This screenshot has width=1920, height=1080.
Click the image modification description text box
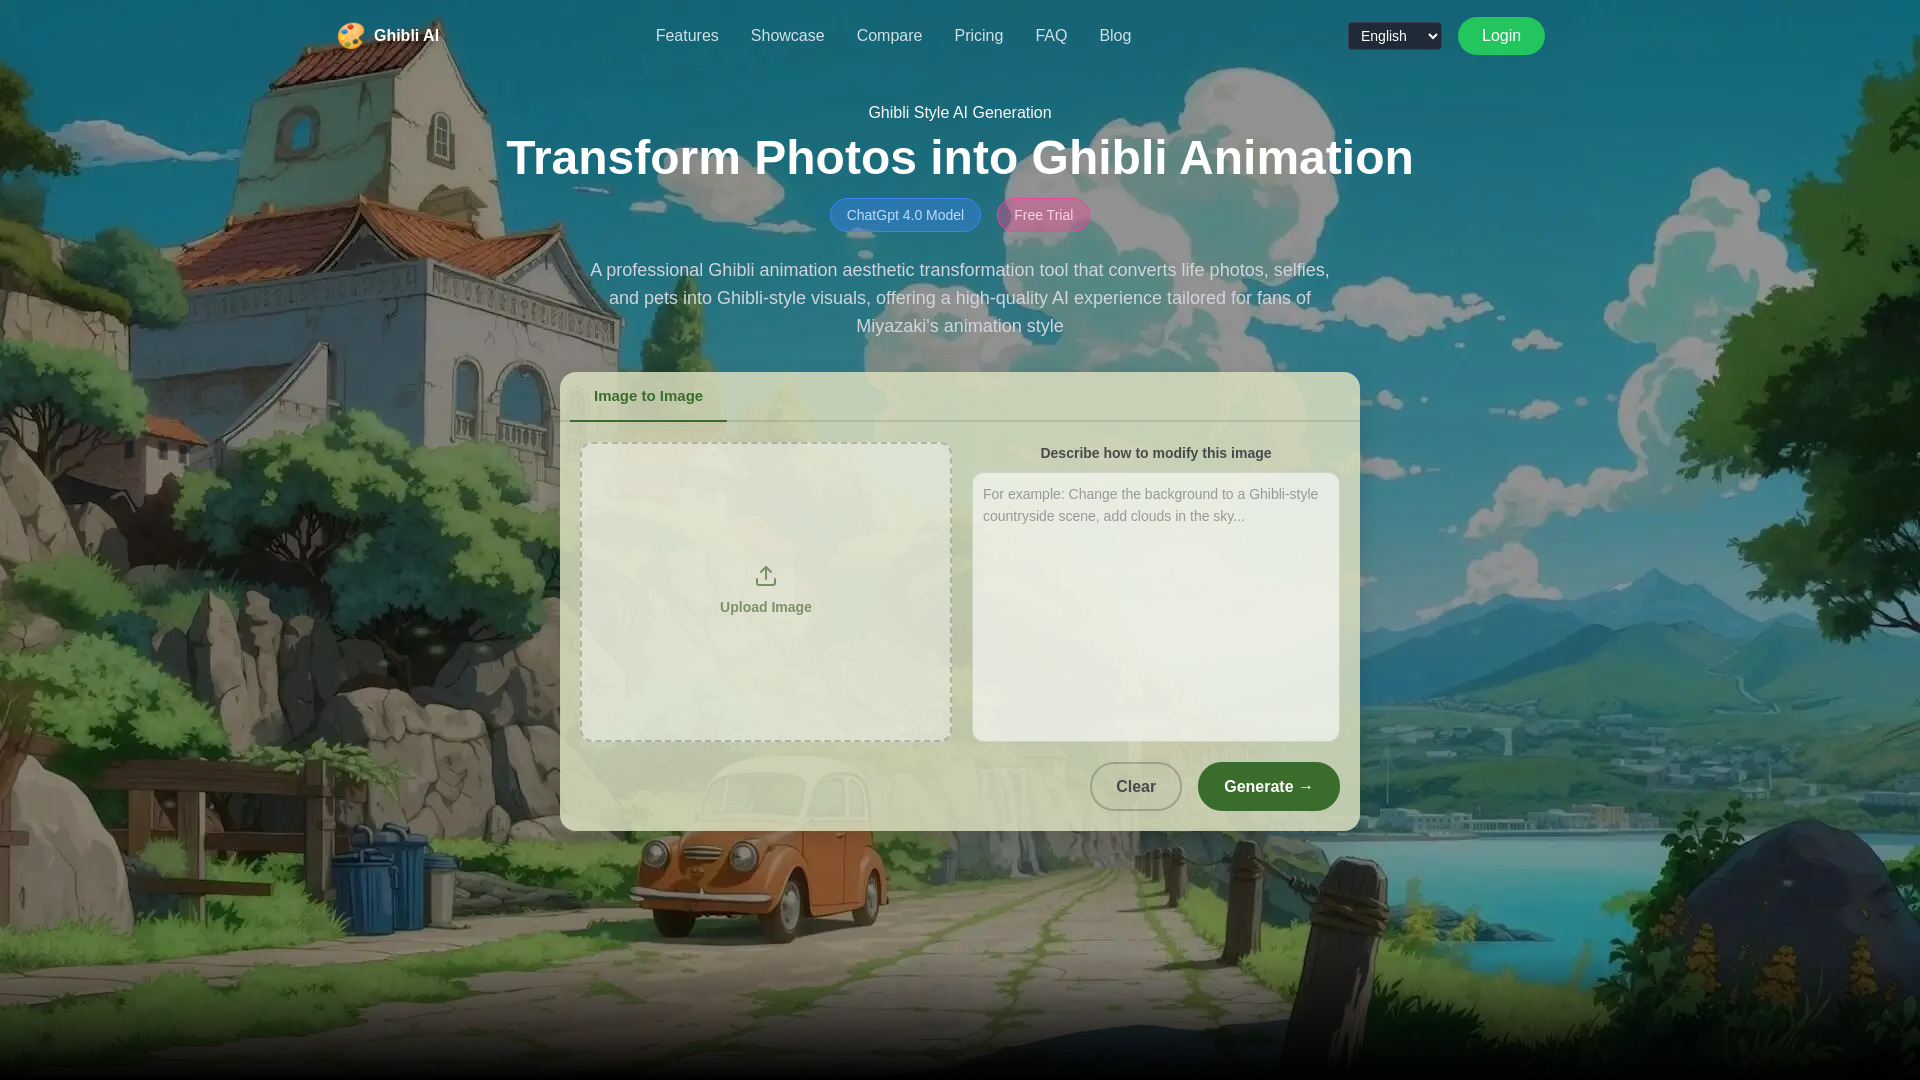tap(1155, 606)
